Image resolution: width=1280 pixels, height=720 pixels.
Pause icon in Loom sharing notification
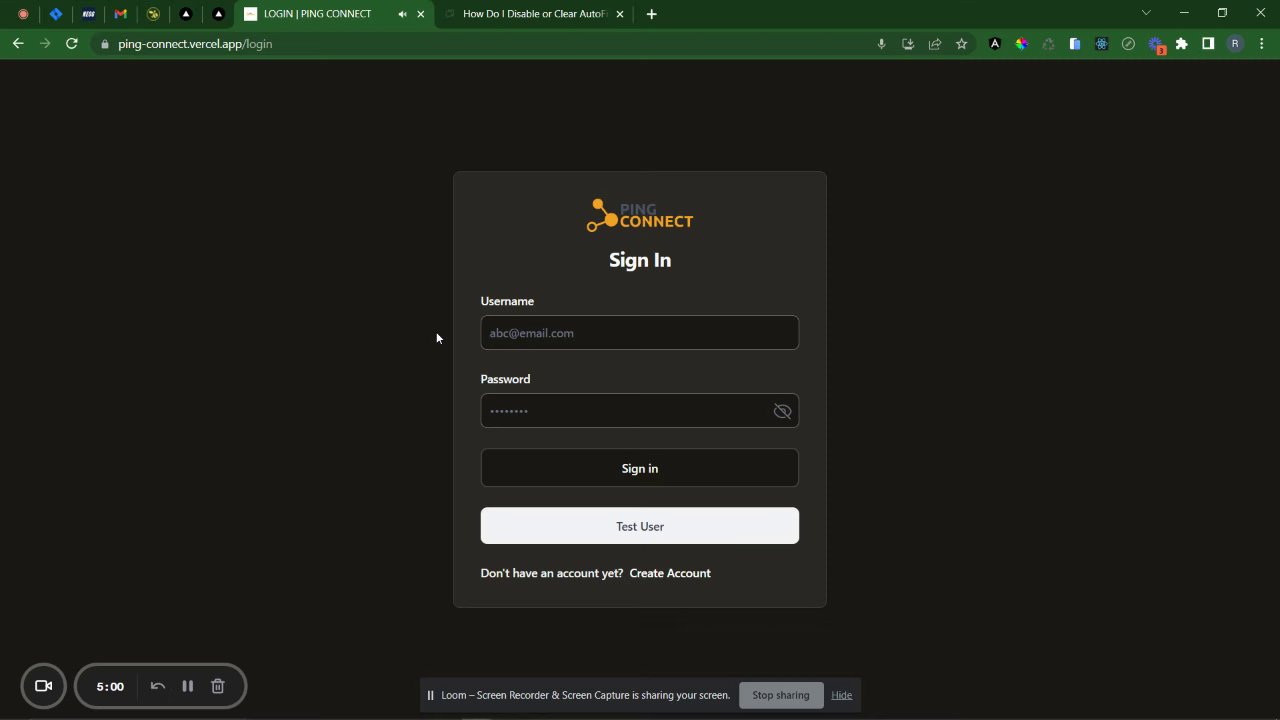click(x=430, y=695)
